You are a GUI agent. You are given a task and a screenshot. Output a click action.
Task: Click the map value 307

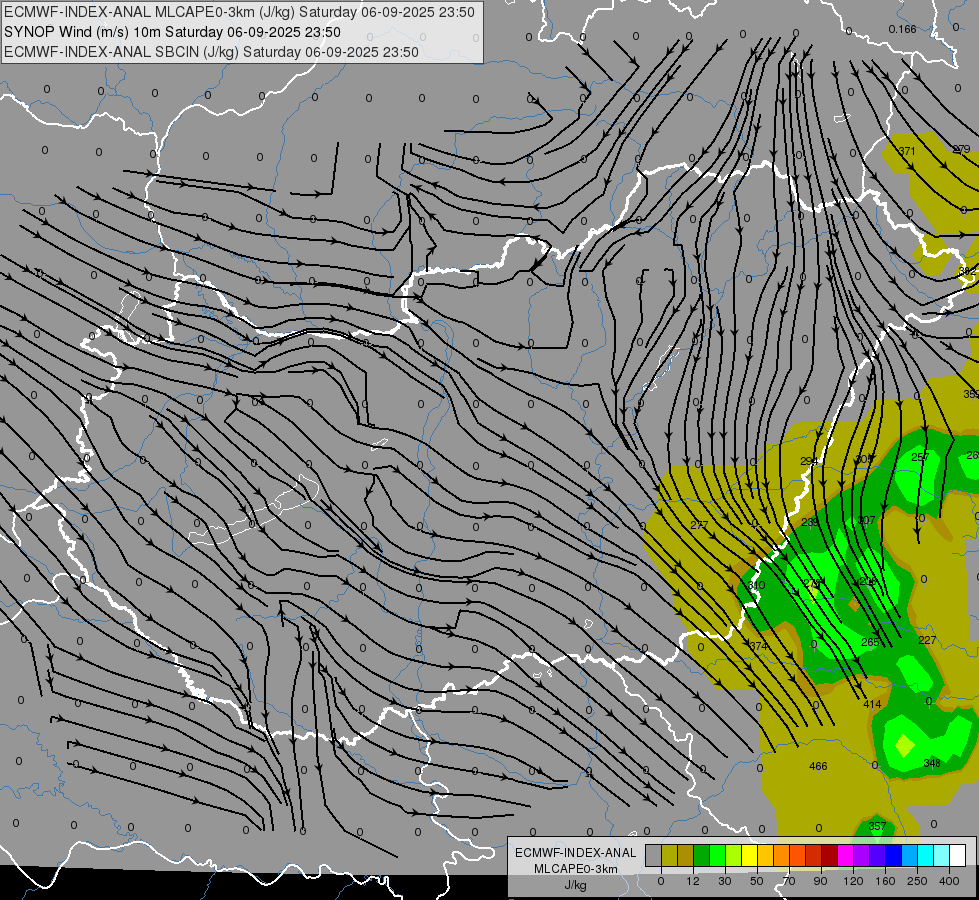(x=867, y=520)
